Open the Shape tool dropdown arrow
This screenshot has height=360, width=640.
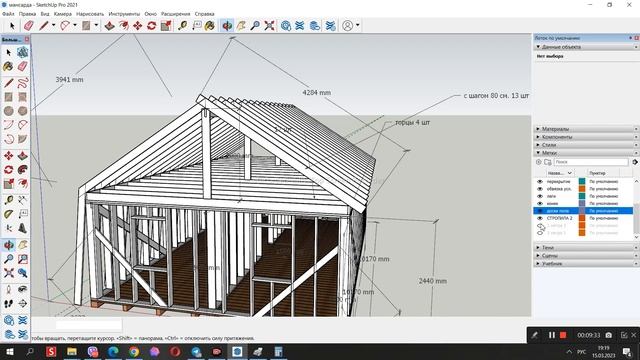pos(96,25)
